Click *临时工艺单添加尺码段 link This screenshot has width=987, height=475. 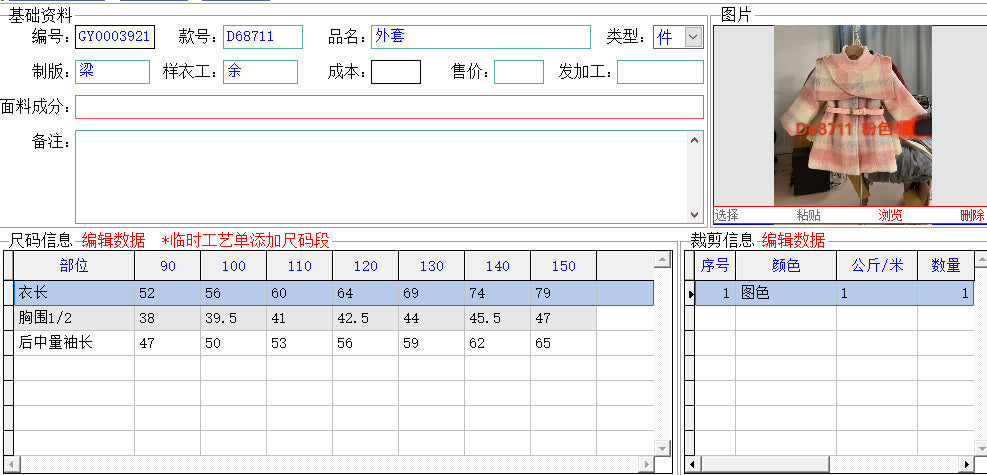[x=245, y=240]
